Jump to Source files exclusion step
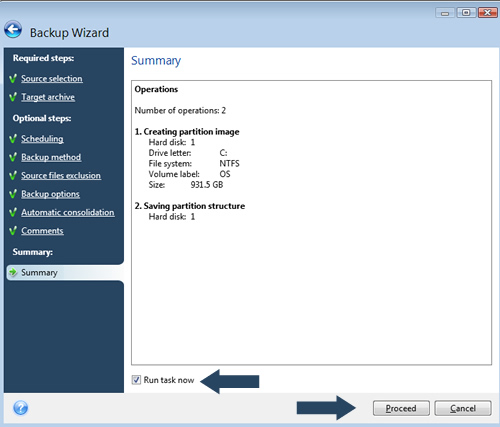Image resolution: width=500 pixels, height=427 pixels. [61, 175]
